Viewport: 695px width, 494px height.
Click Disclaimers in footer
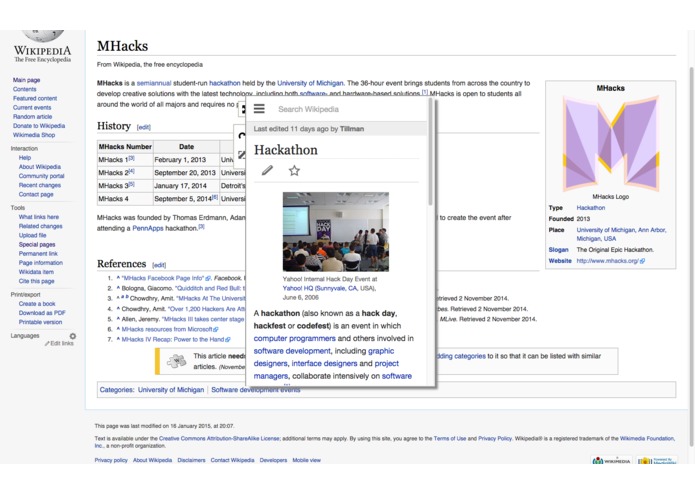[191, 460]
